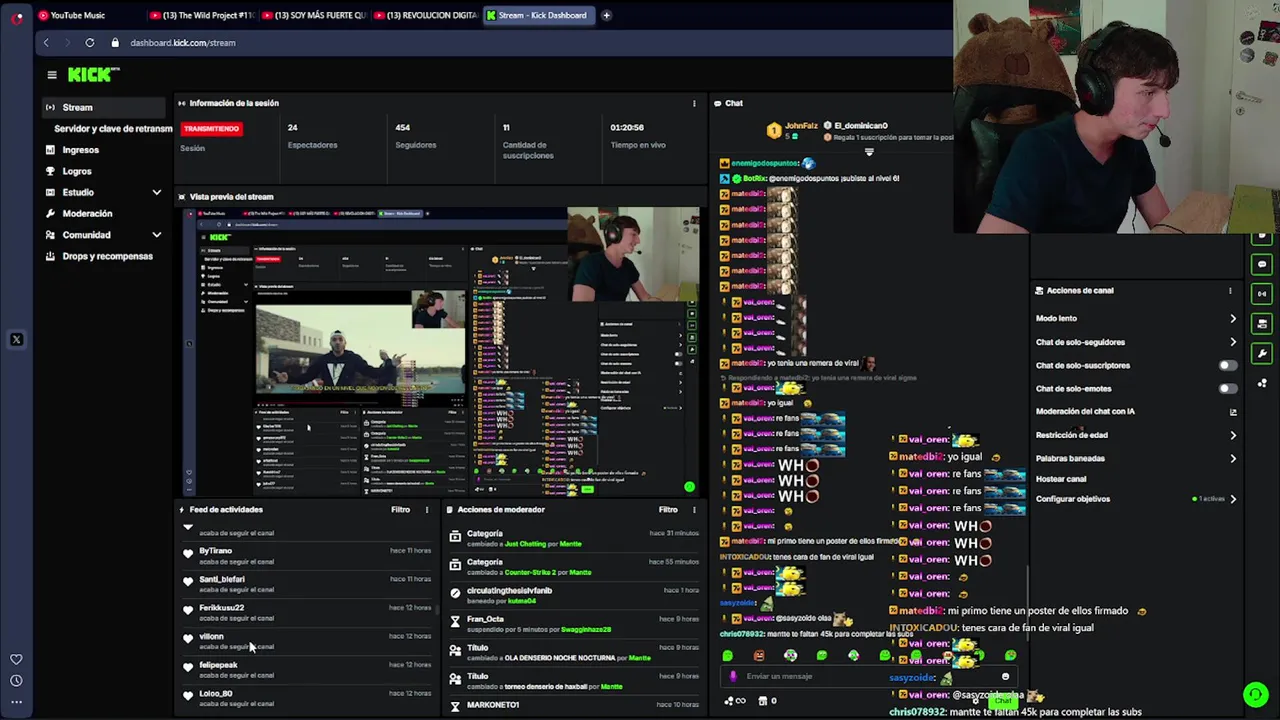The width and height of the screenshot is (1280, 720).
Task: Toggle Chat de solo-suscriptores switch
Action: click(x=1228, y=365)
